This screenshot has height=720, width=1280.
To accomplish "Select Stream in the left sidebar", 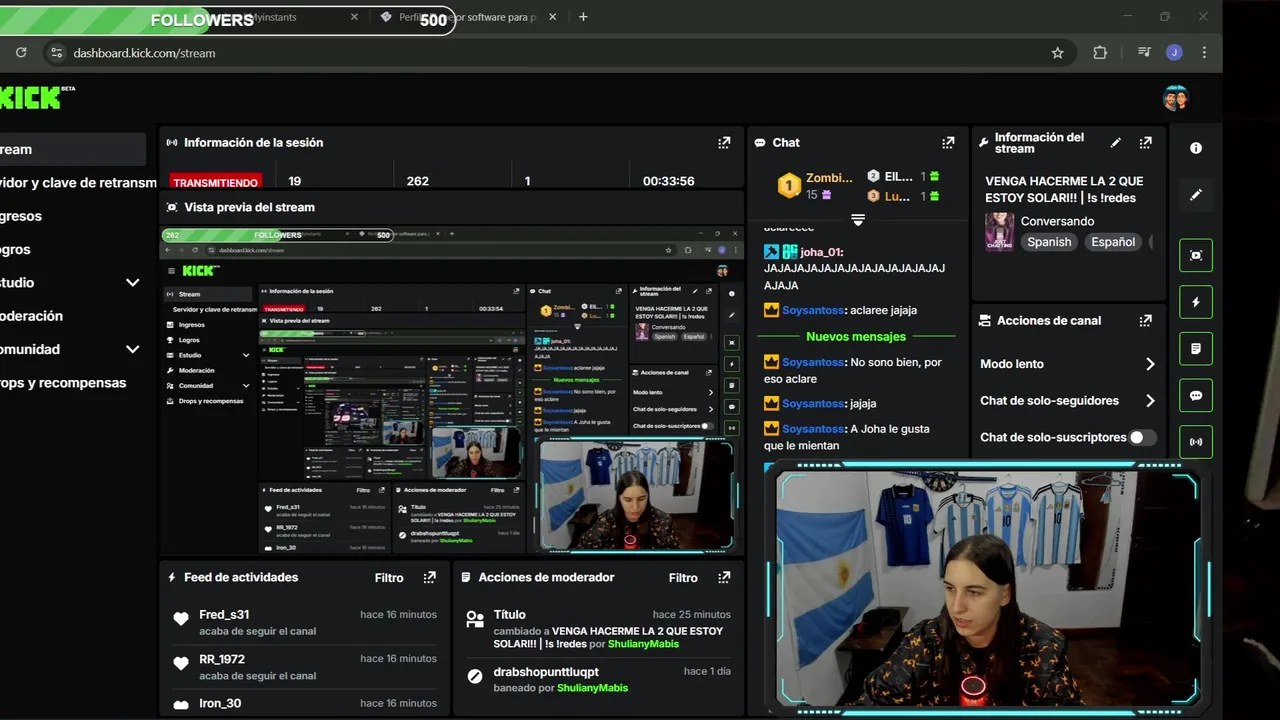I will click(72, 149).
